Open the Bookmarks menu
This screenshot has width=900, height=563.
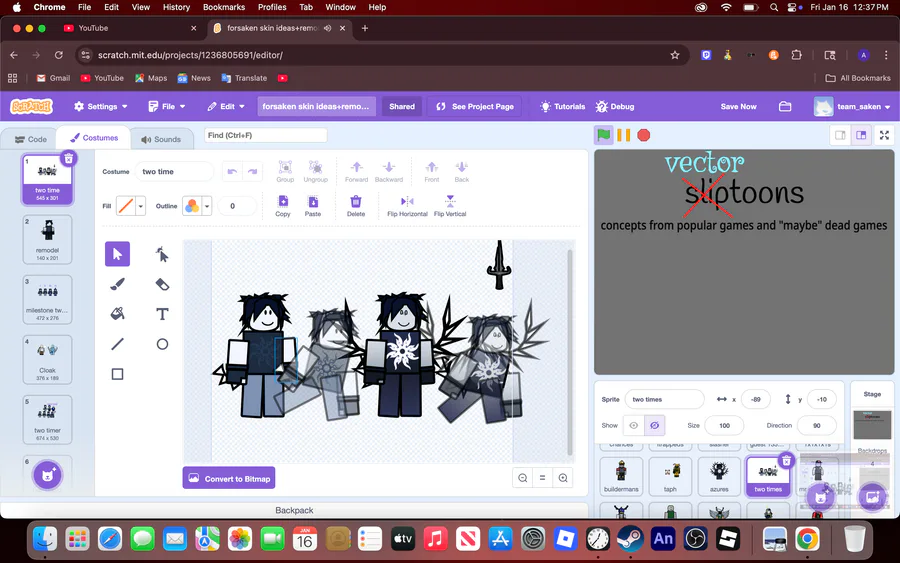224,7
